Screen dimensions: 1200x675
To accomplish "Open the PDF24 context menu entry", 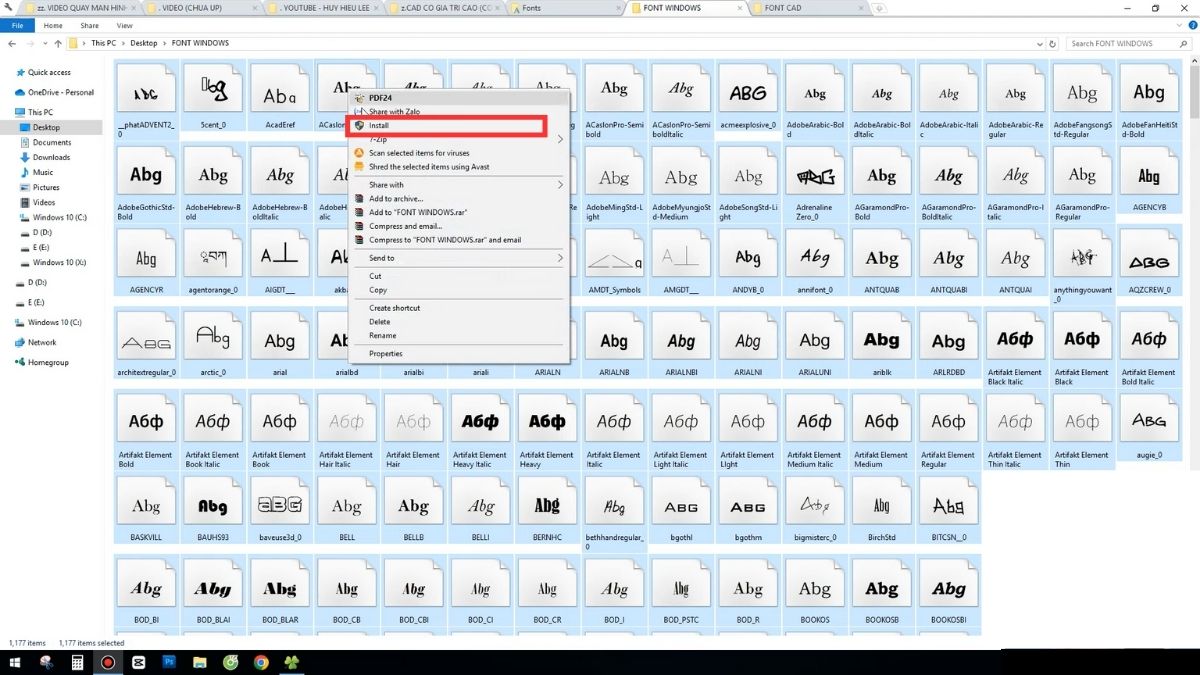I will [458, 98].
